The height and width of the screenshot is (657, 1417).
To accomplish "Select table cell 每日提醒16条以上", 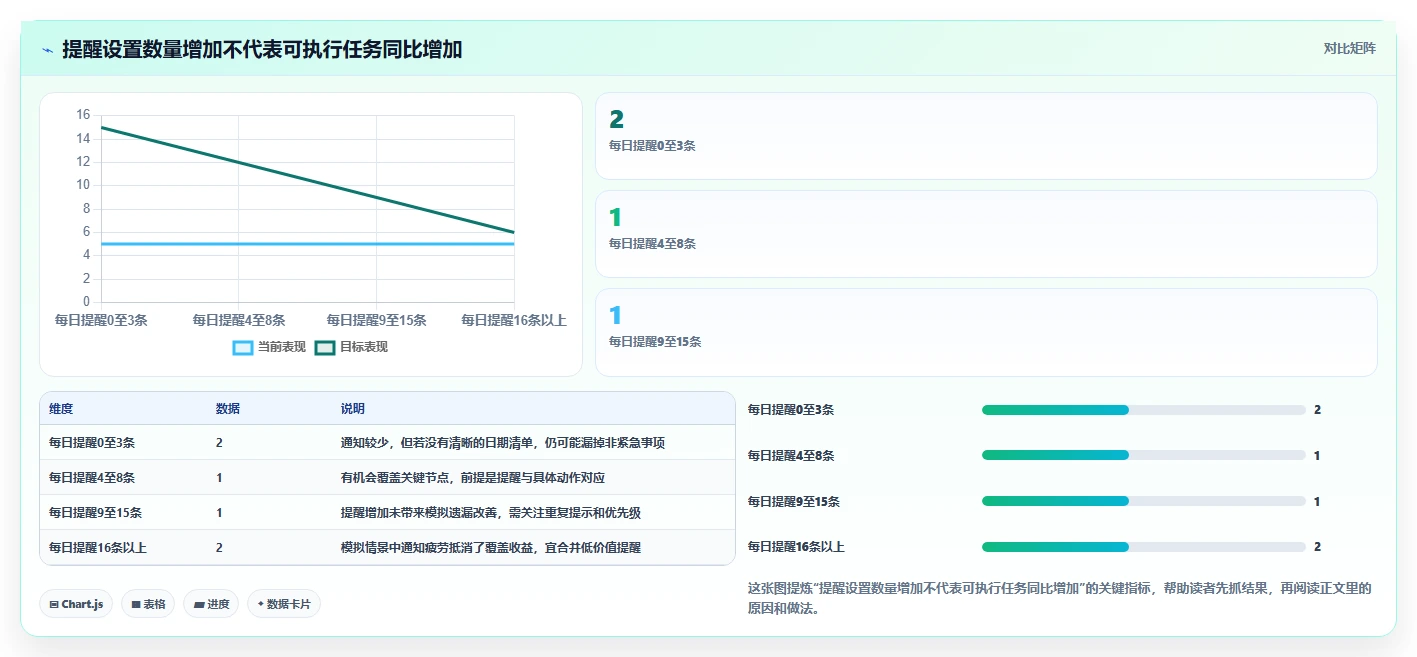I will pos(98,548).
